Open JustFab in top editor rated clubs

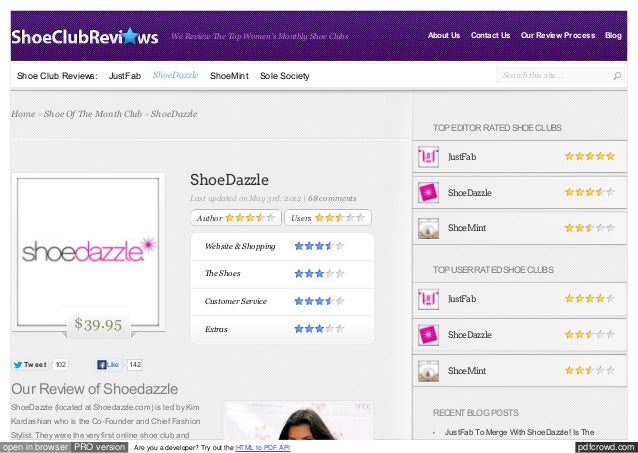click(462, 157)
